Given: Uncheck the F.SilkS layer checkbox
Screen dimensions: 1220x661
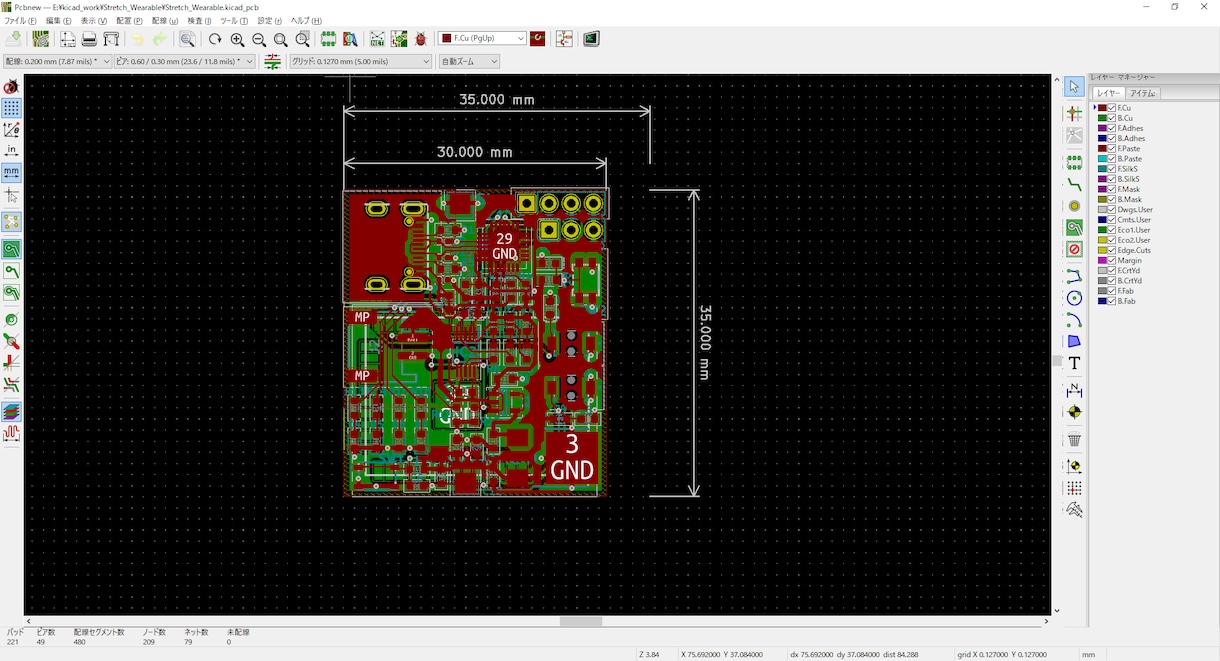Looking at the screenshot, I should pos(1112,169).
